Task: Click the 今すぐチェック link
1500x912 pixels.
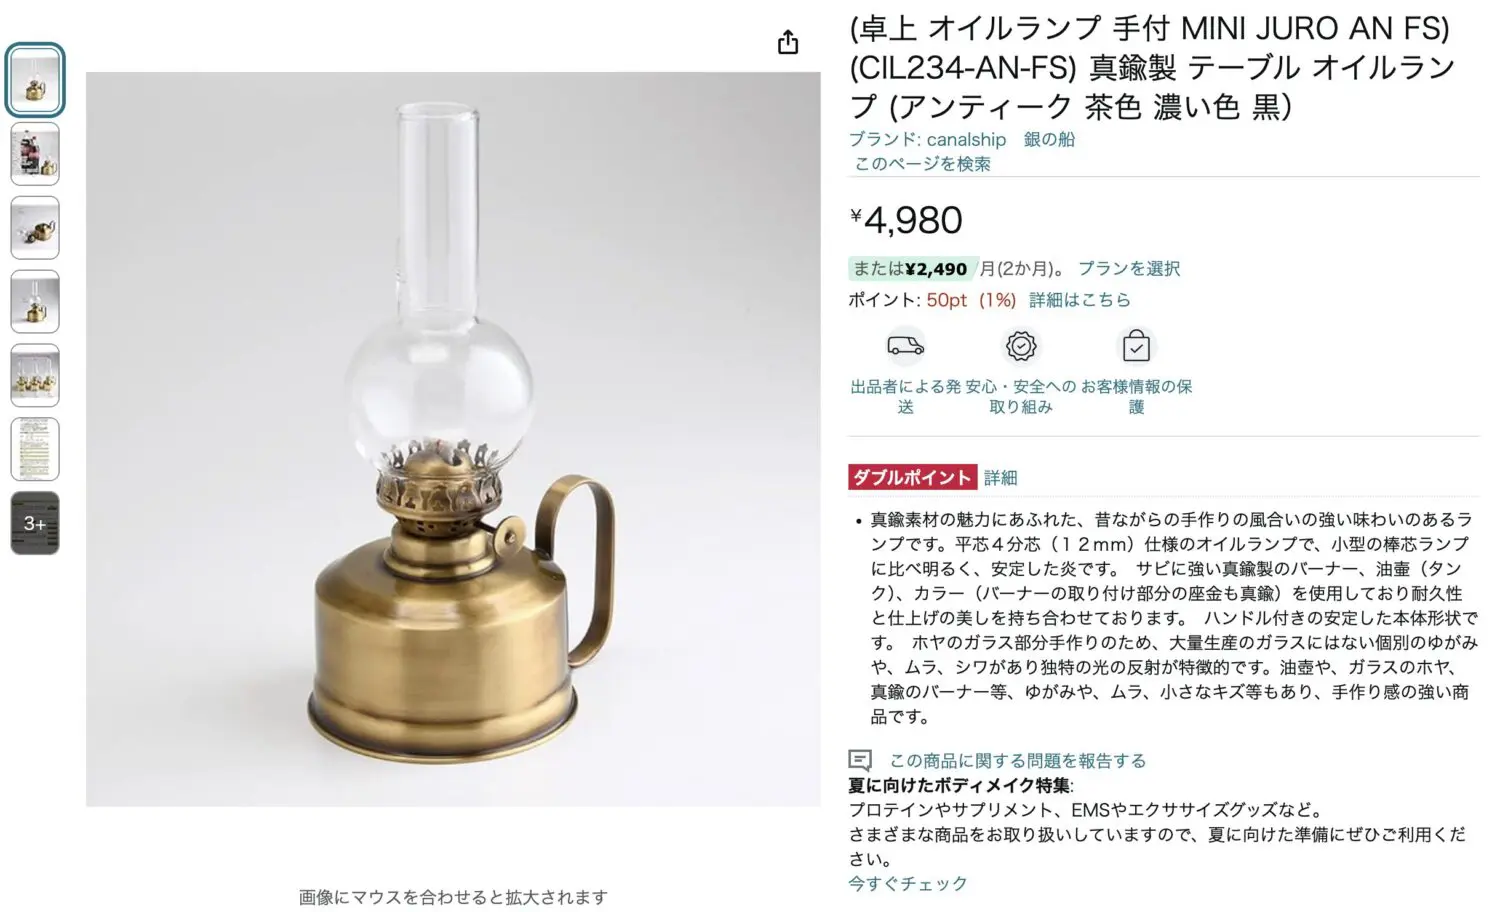Action: click(908, 883)
